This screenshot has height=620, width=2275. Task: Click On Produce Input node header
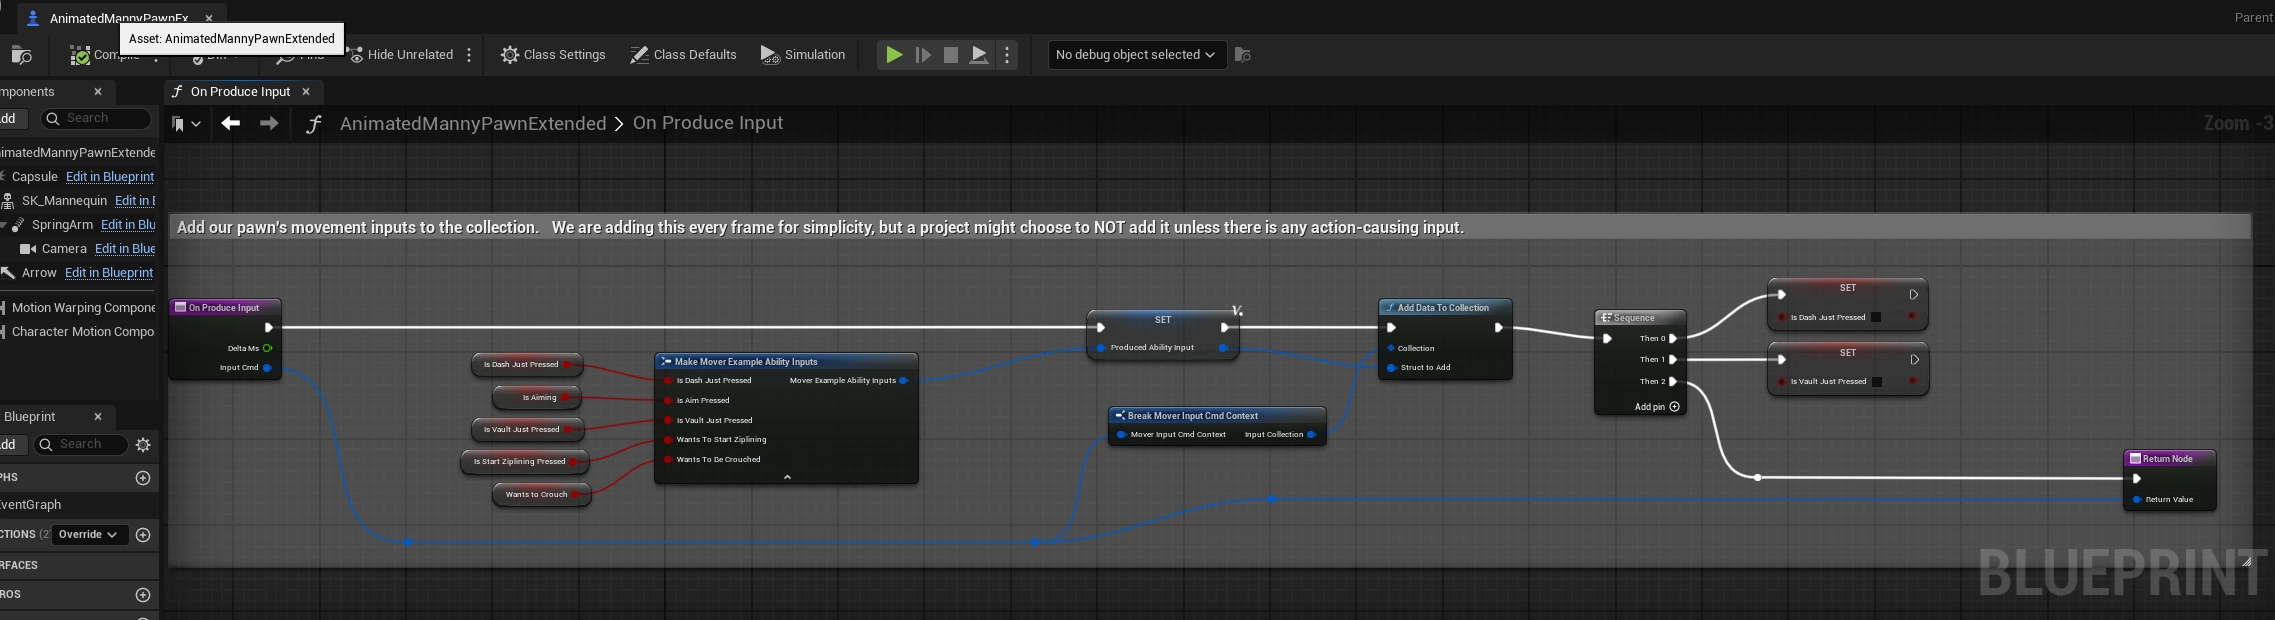click(x=225, y=308)
